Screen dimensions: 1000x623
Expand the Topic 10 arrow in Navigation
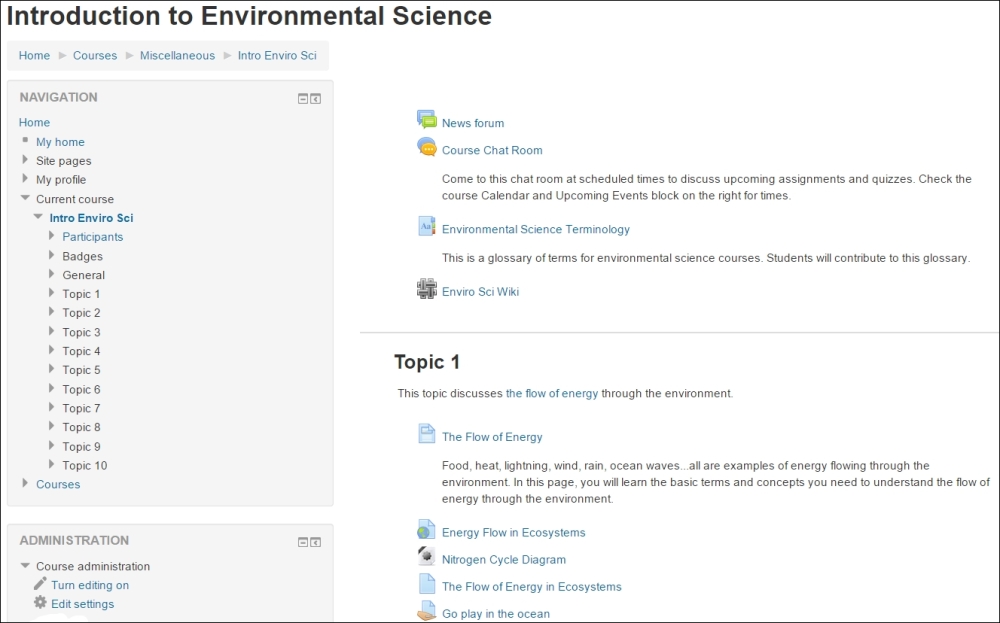point(52,464)
